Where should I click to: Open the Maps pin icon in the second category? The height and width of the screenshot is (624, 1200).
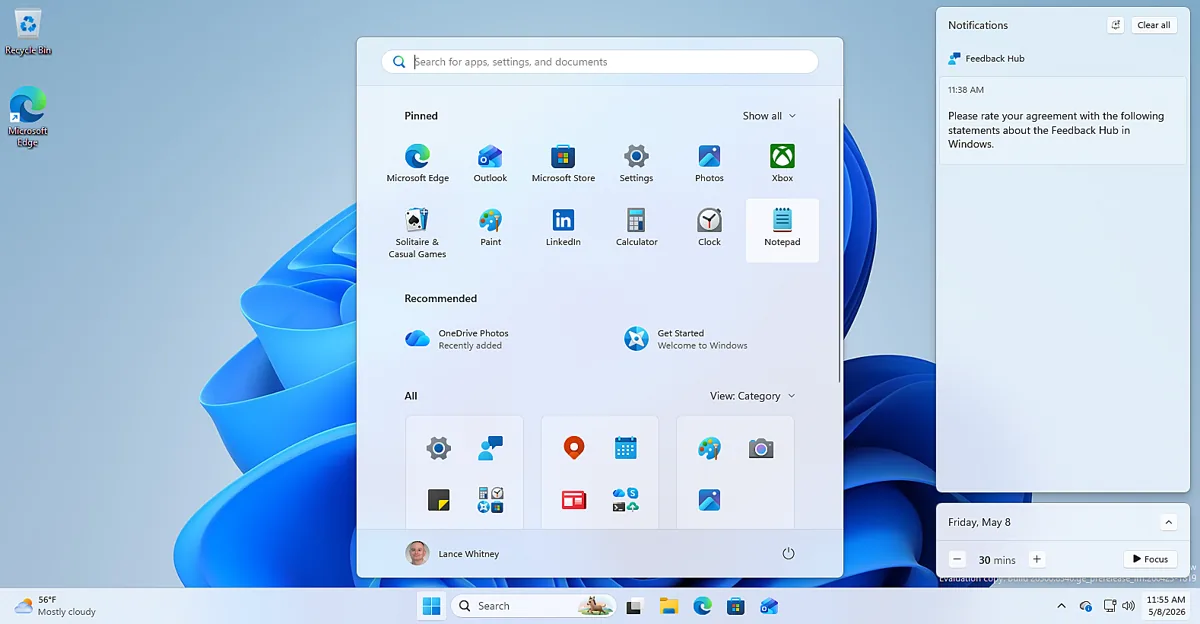(574, 448)
